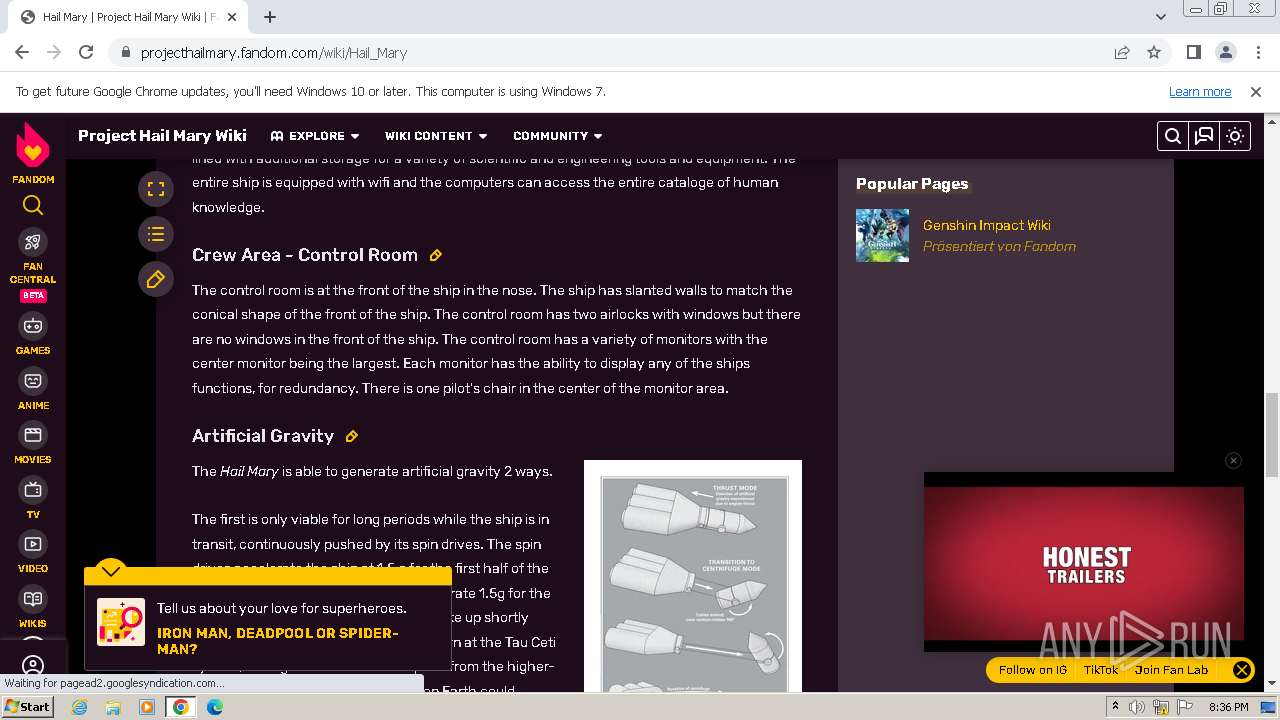The height and width of the screenshot is (720, 1280).
Task: Open the wiki discussions icon in the header
Action: [1204, 136]
